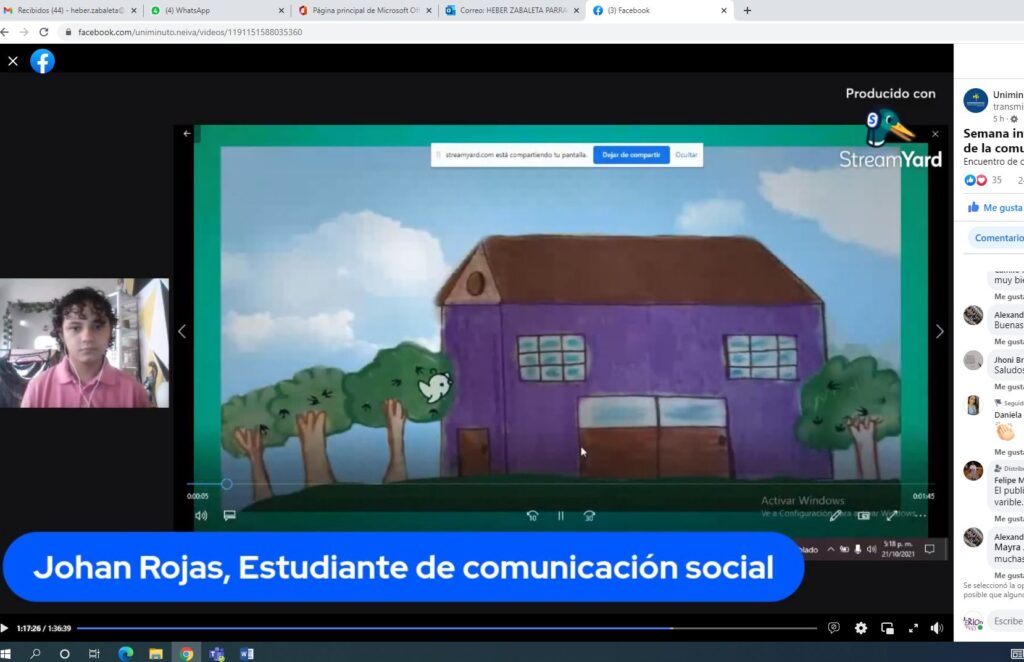Play the Facebook video
Image resolution: width=1024 pixels, height=662 pixels.
click(4, 628)
